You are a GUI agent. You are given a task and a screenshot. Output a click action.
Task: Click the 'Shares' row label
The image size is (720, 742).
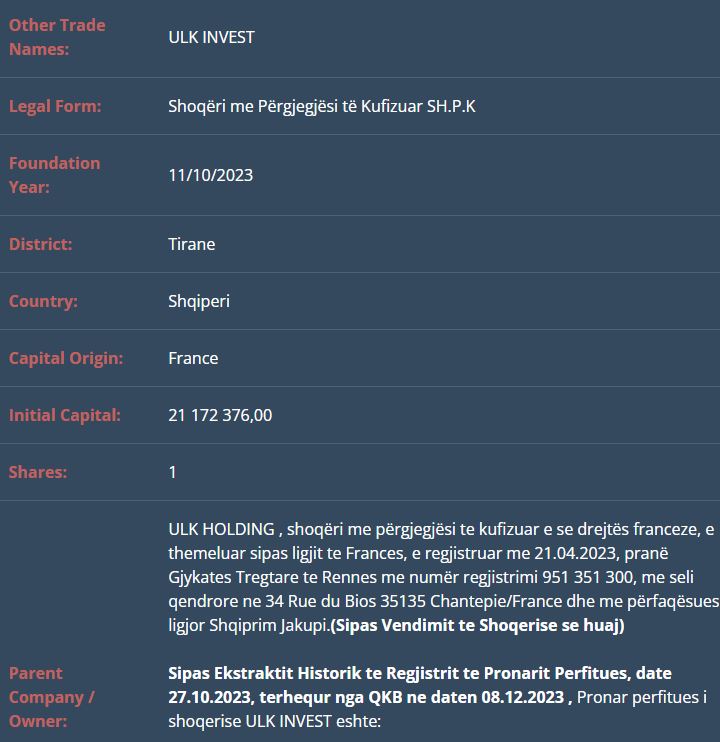click(38, 472)
